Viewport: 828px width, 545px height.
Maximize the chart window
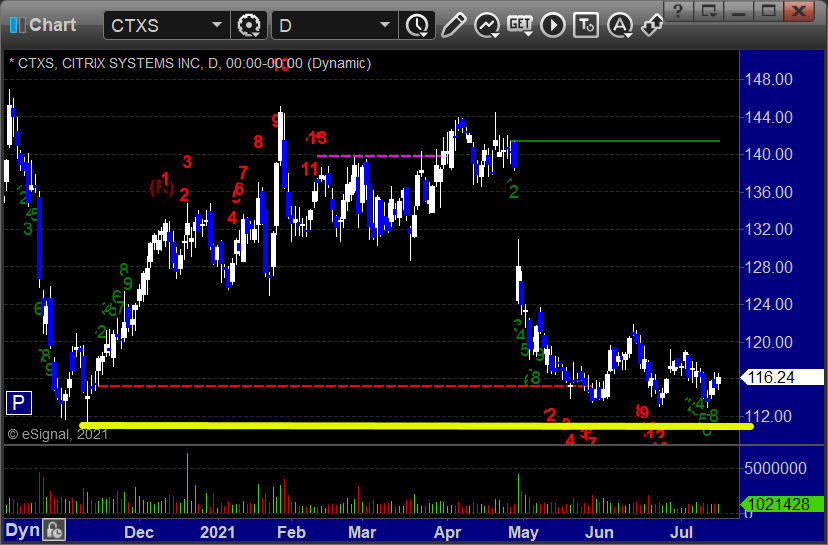pyautogui.click(x=768, y=10)
